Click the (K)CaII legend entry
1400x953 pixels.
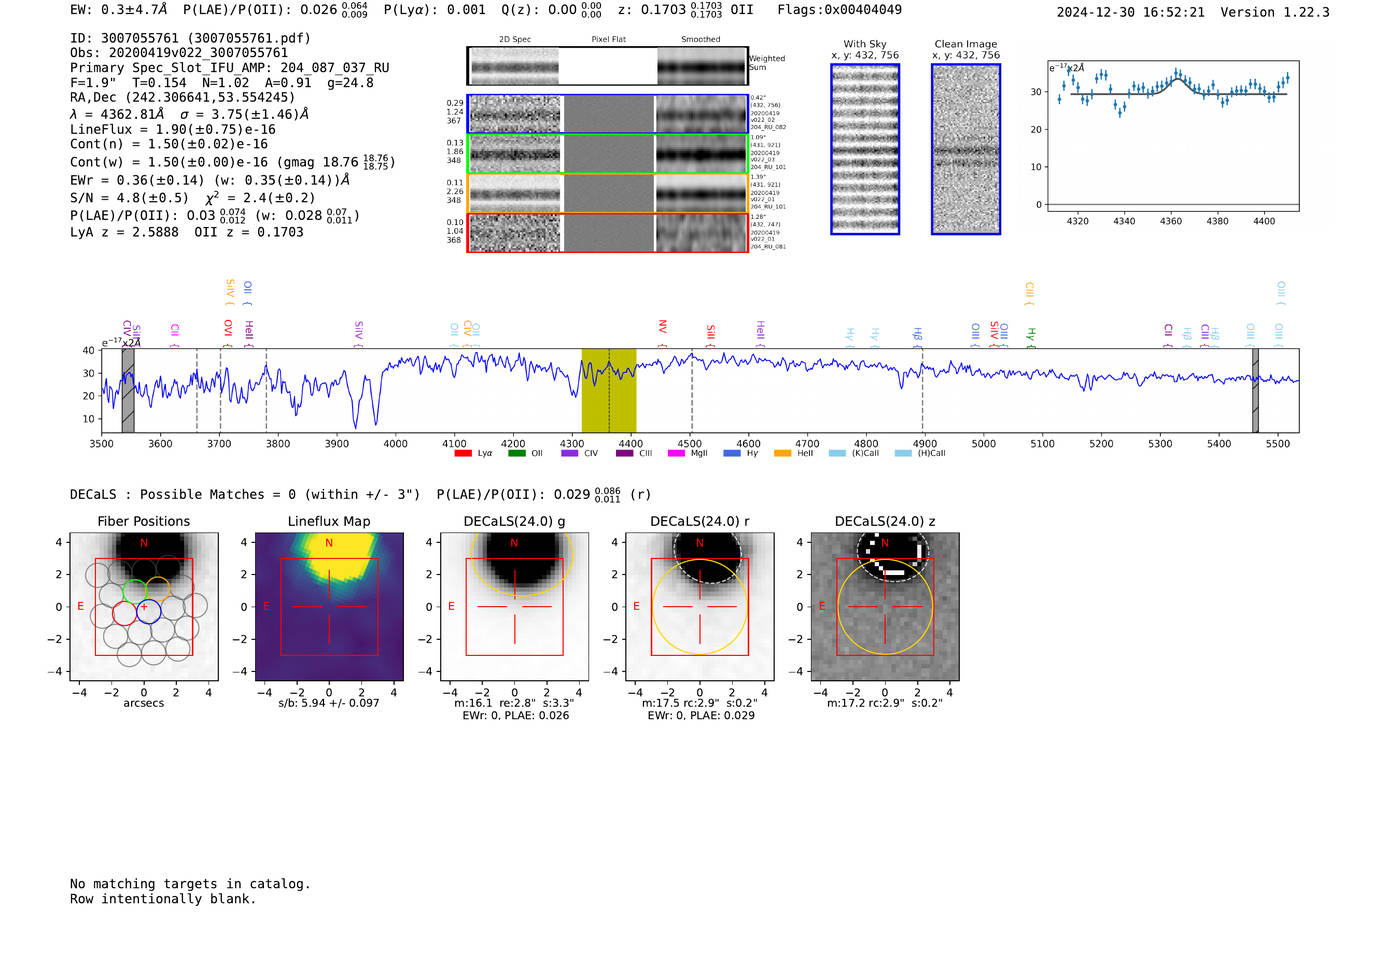(x=854, y=454)
